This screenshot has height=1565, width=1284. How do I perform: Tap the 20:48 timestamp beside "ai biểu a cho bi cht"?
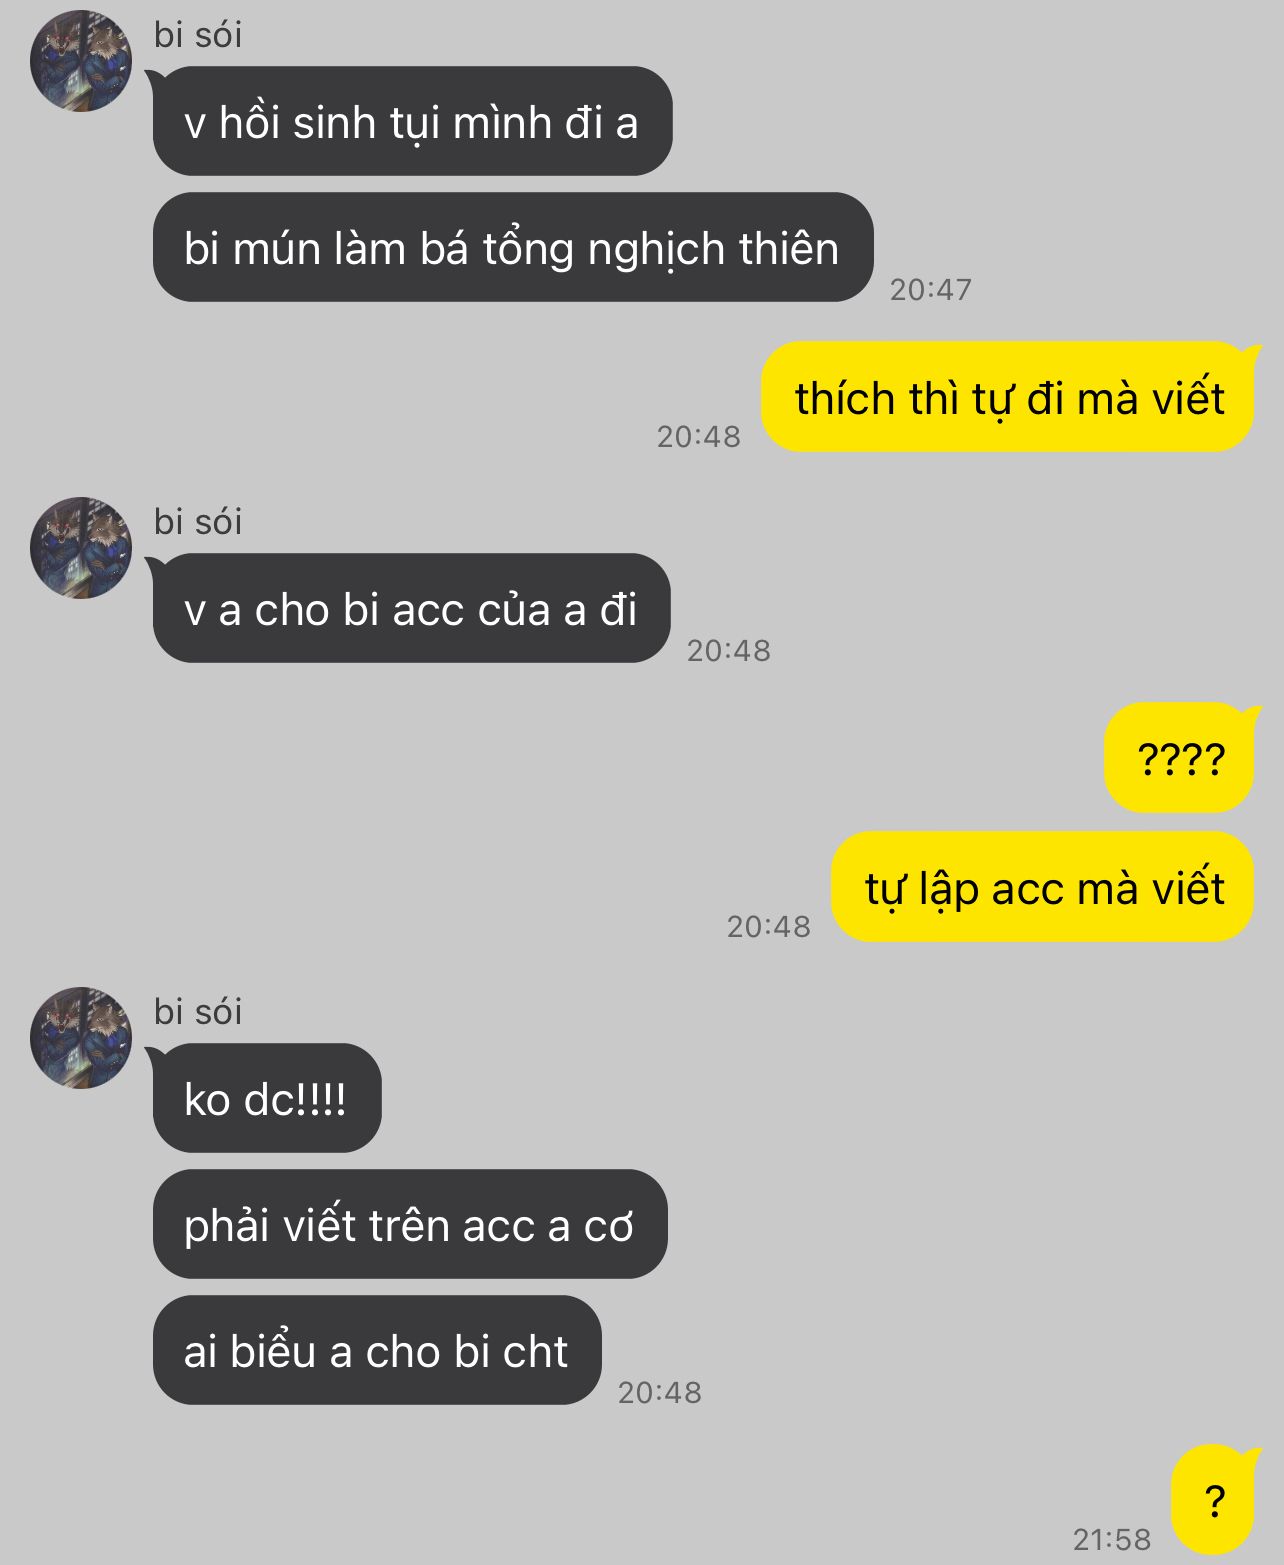(x=660, y=1392)
